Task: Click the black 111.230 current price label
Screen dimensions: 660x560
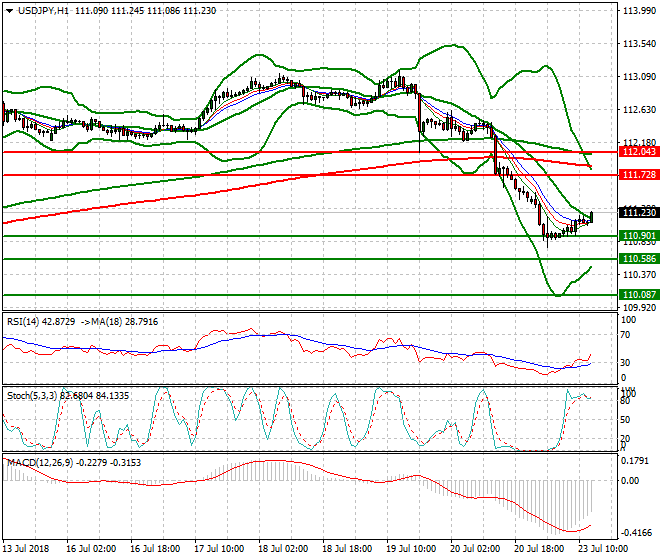Action: click(638, 213)
